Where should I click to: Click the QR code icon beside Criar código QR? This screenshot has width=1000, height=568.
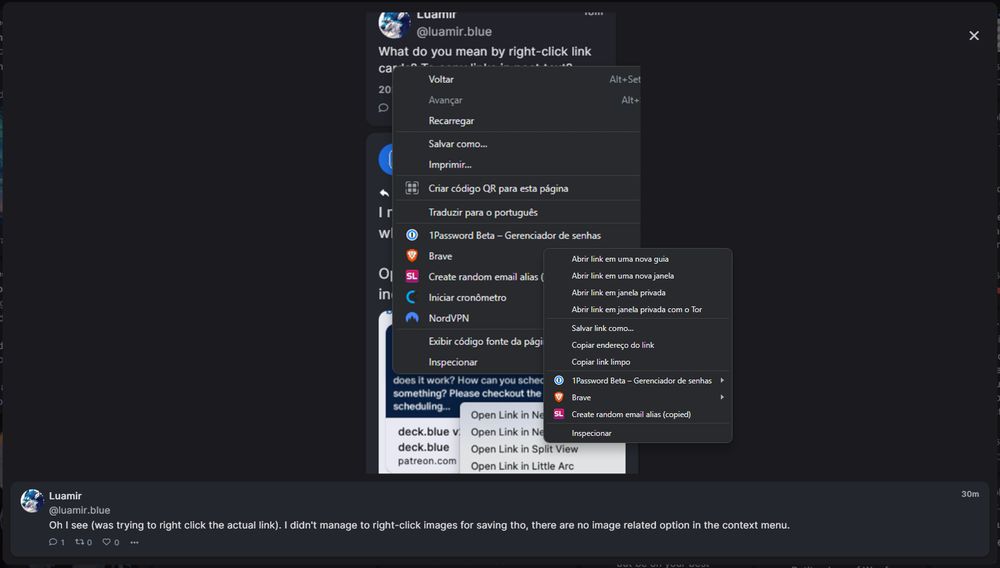tap(412, 188)
